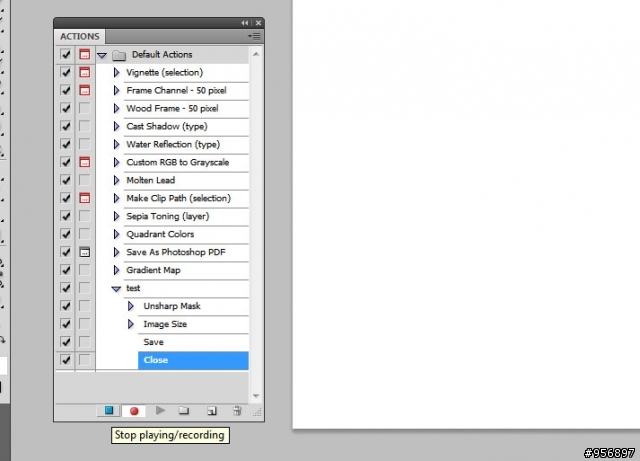Toggle empty dialog box for Image Size
This screenshot has width=640, height=461.
point(84,324)
